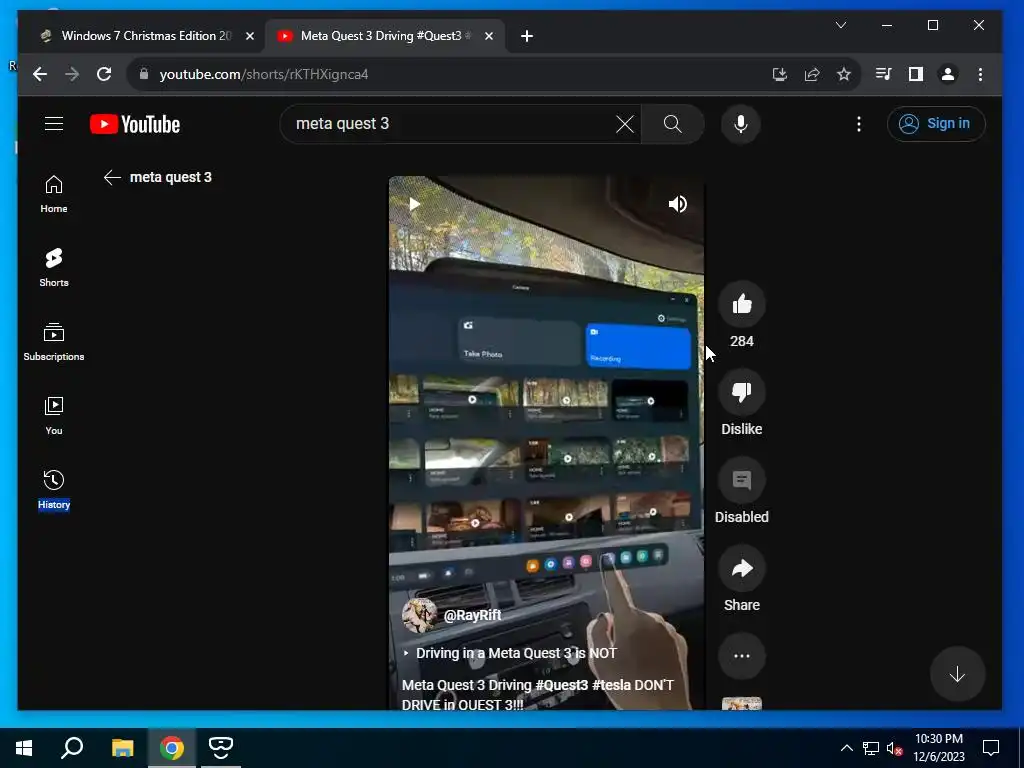The image size is (1024, 768).
Task: Open muted volume control in tray
Action: click(894, 748)
